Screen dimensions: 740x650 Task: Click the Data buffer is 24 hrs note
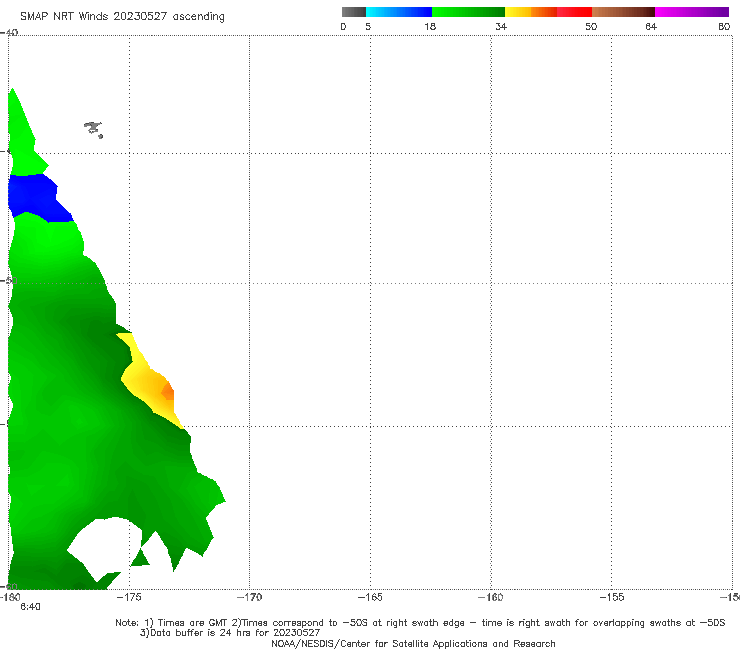tap(230, 633)
